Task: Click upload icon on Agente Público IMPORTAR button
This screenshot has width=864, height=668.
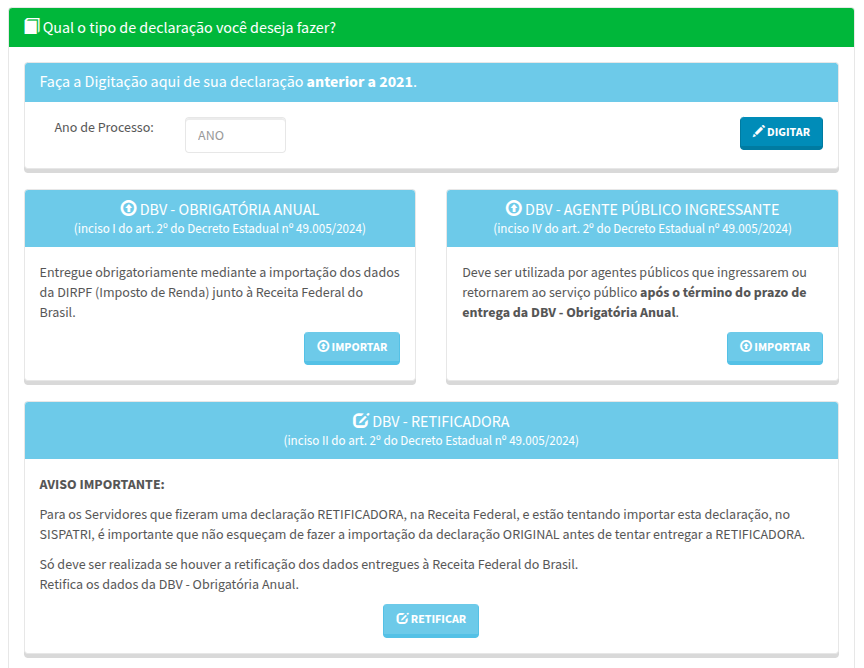Action: (746, 346)
